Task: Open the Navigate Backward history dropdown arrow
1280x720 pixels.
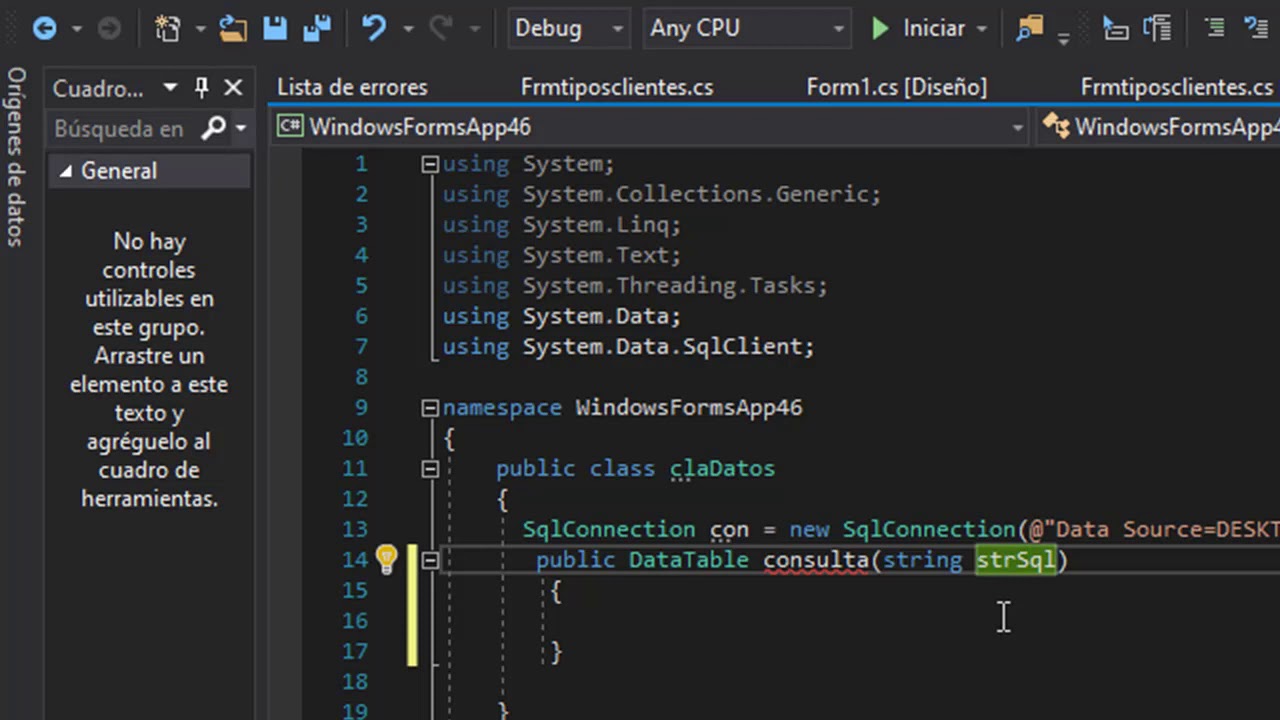Action: pyautogui.click(x=76, y=29)
